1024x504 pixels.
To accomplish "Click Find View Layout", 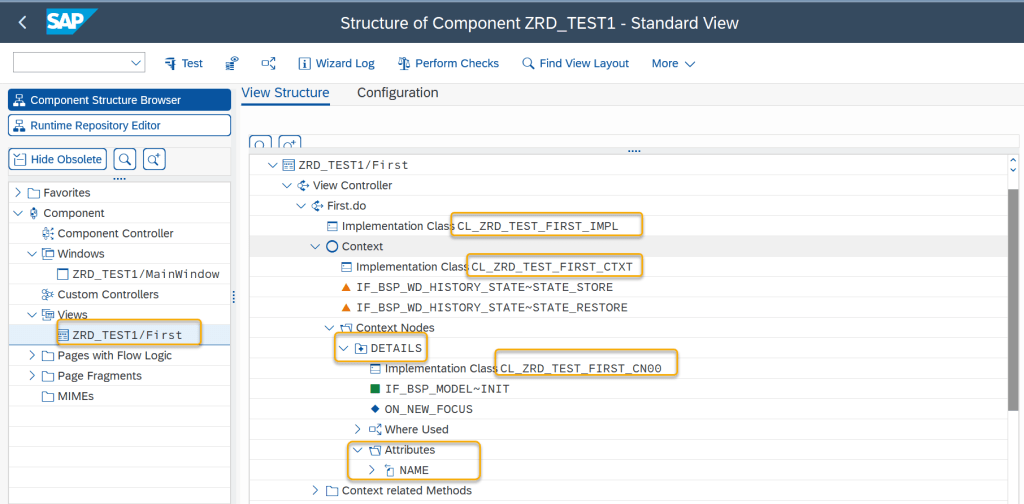I will 575,63.
